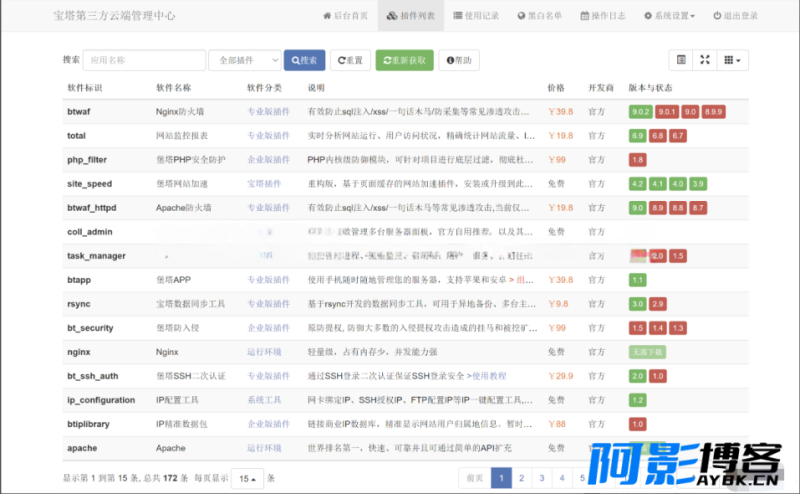This screenshot has height=494, width=800.
Task: Go to pagination page 3
Action: point(542,478)
